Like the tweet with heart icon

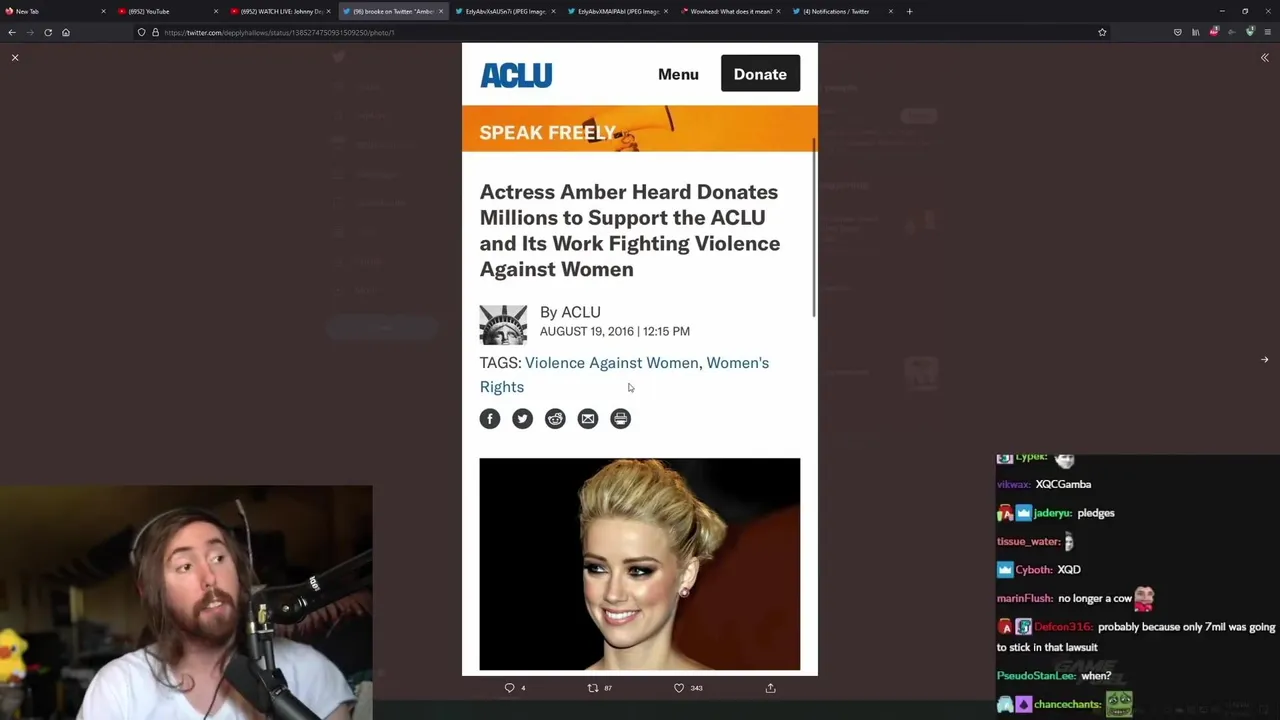(x=679, y=688)
